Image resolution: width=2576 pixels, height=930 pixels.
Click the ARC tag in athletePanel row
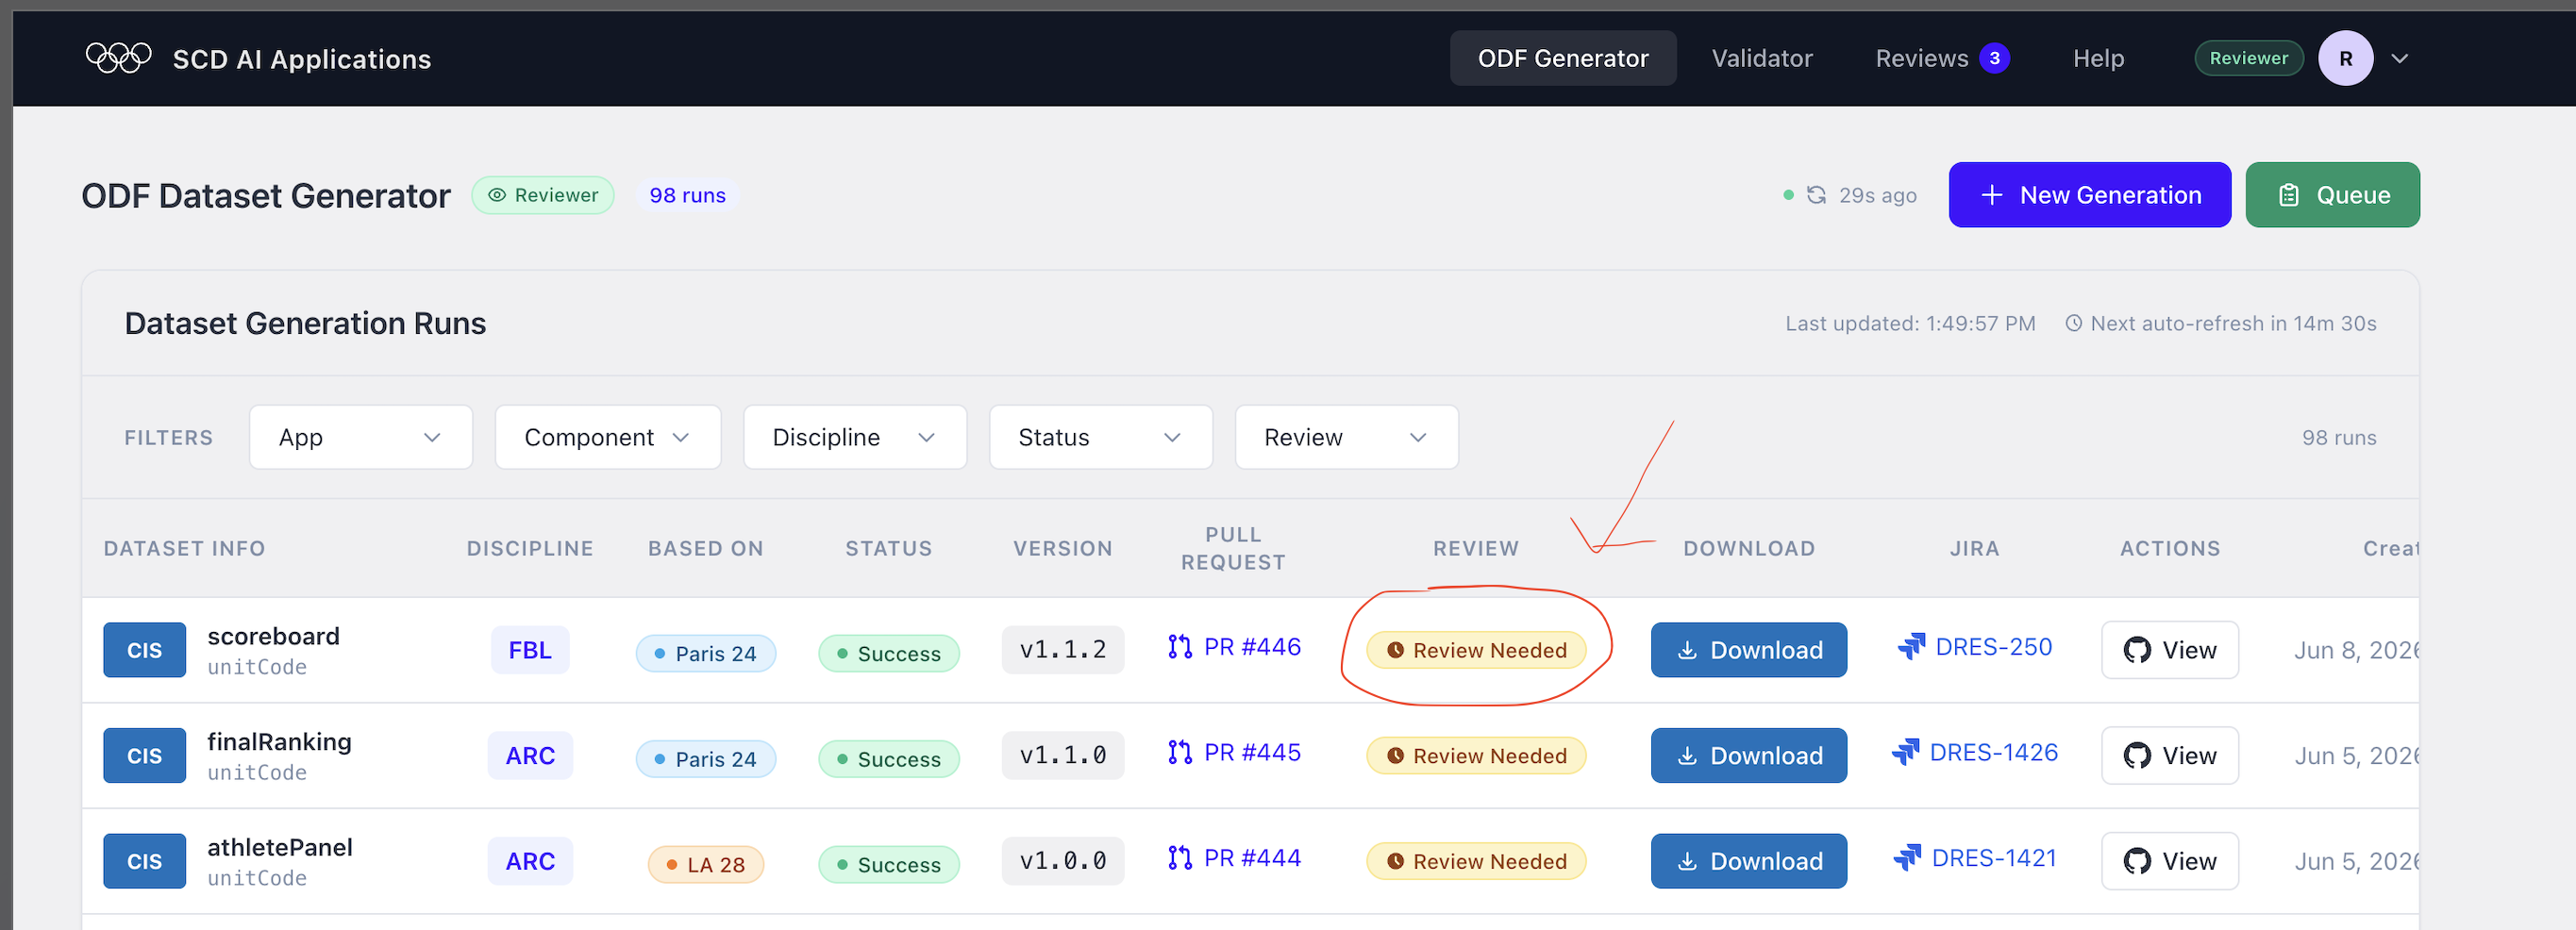530,861
